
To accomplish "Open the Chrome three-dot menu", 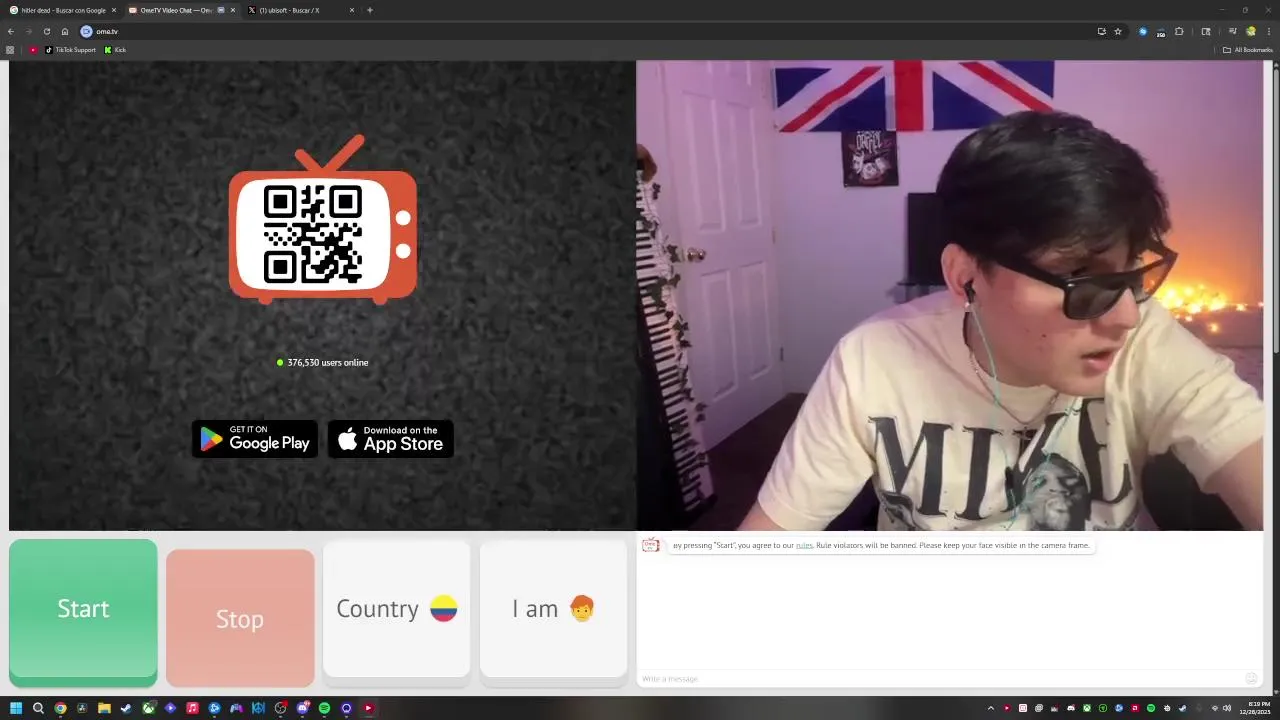I will pyautogui.click(x=1269, y=31).
